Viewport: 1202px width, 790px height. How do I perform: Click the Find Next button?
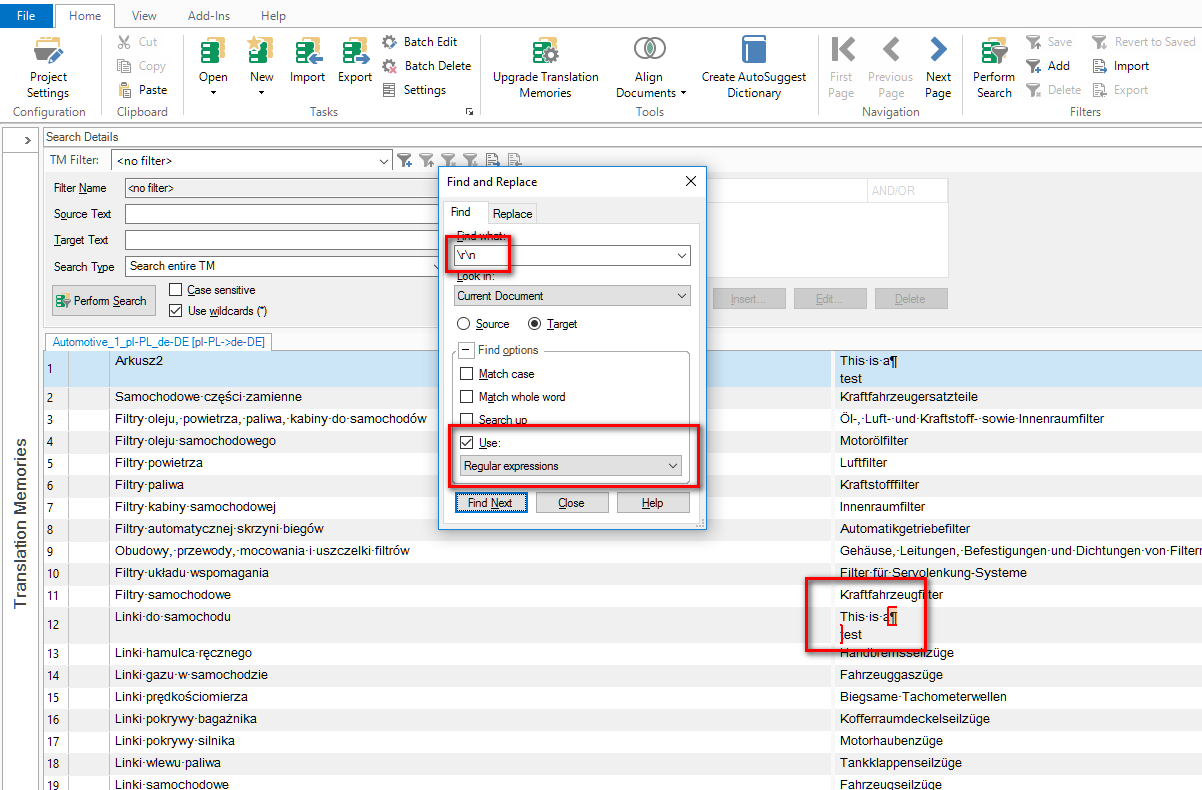pos(490,502)
